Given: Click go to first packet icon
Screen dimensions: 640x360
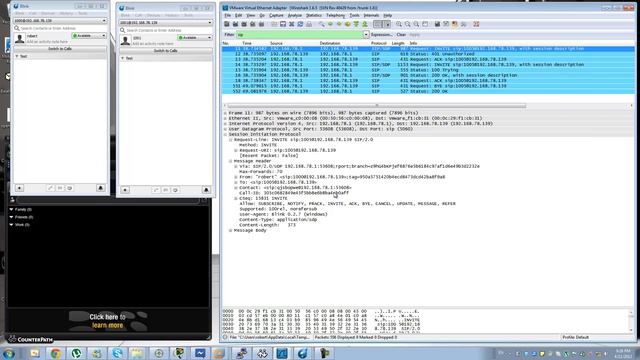Looking at the screenshot, I should tap(356, 24).
